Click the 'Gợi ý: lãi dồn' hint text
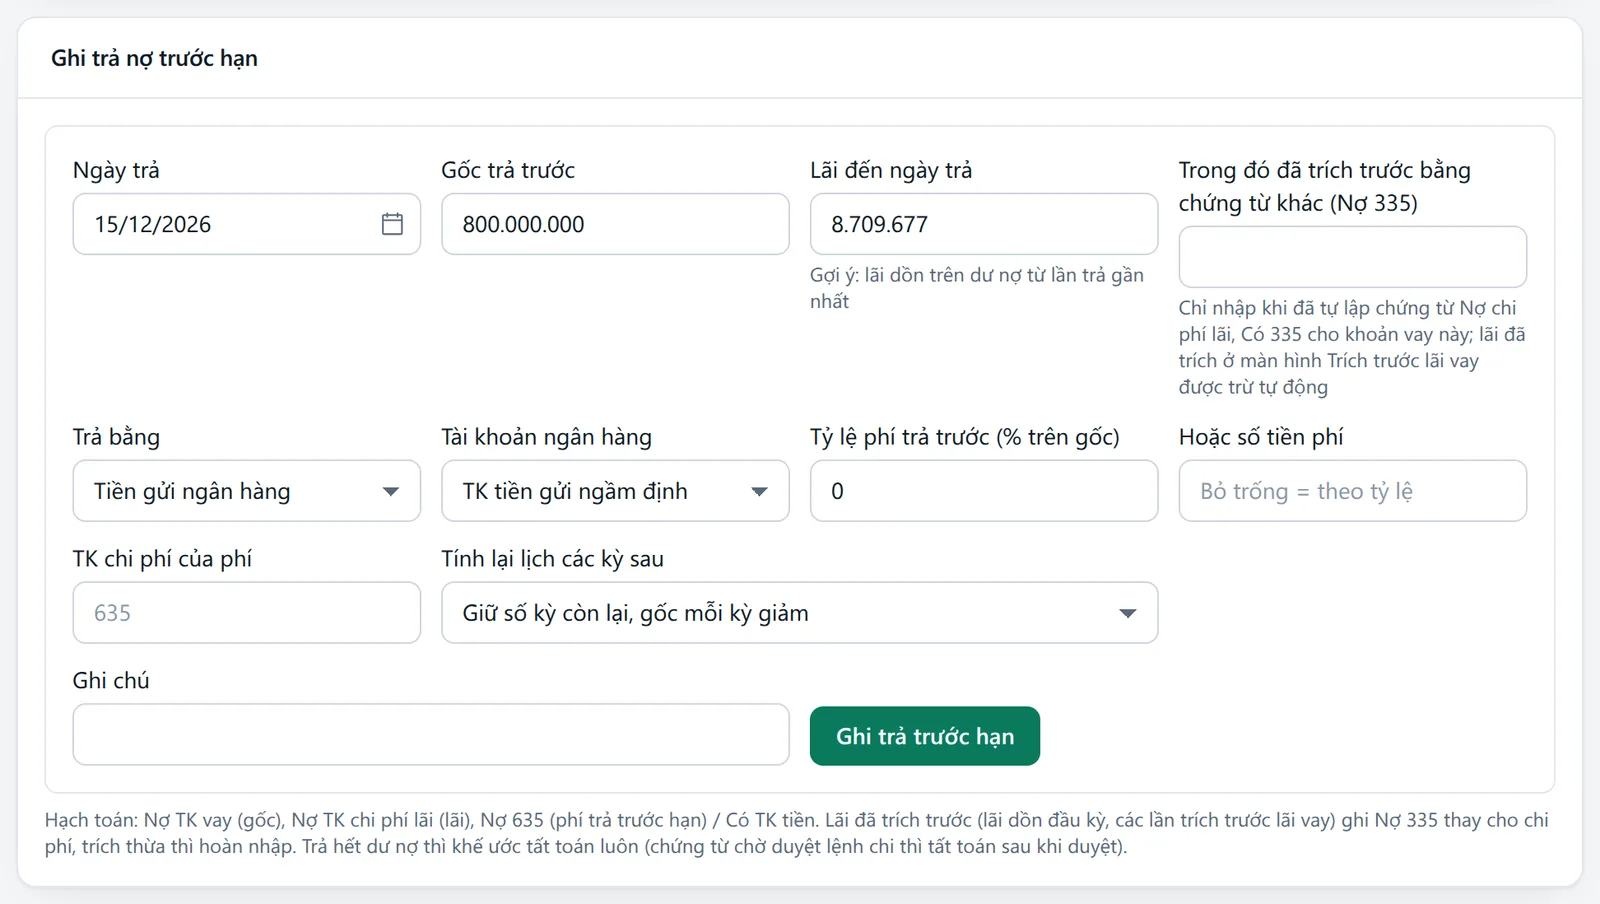 (977, 288)
